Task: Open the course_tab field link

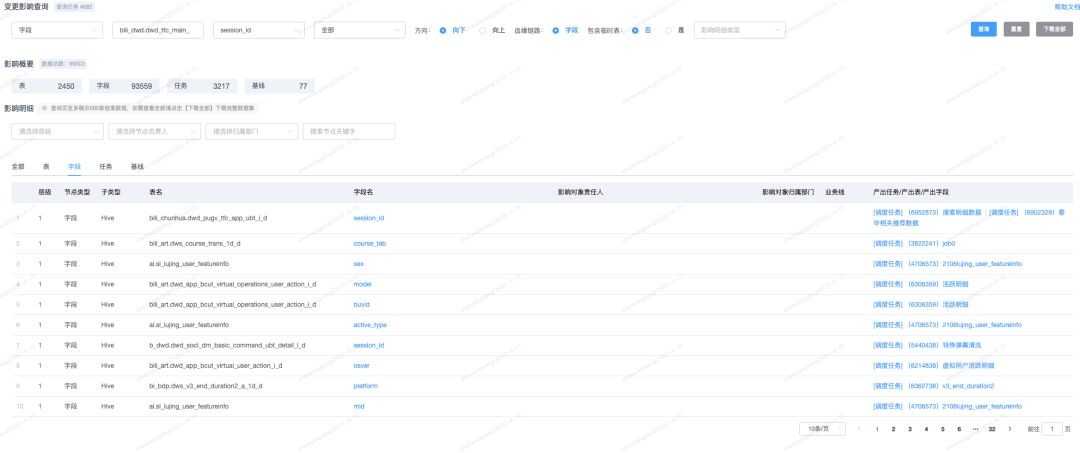Action: click(370, 243)
